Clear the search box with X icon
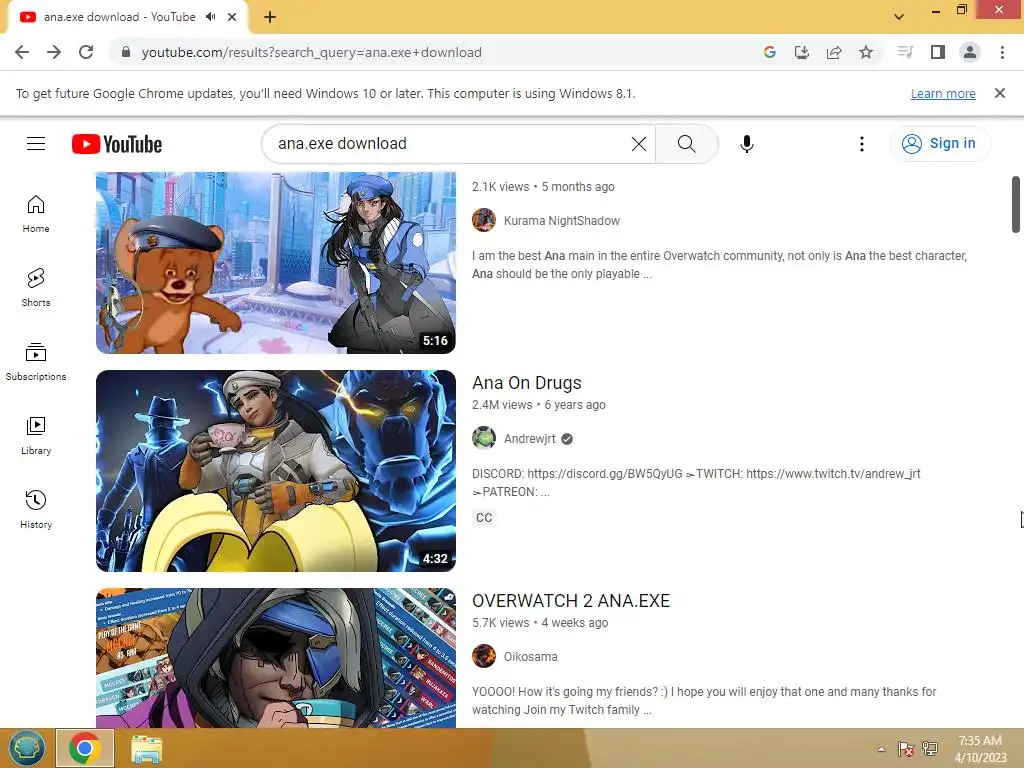1024x768 pixels. click(x=639, y=144)
